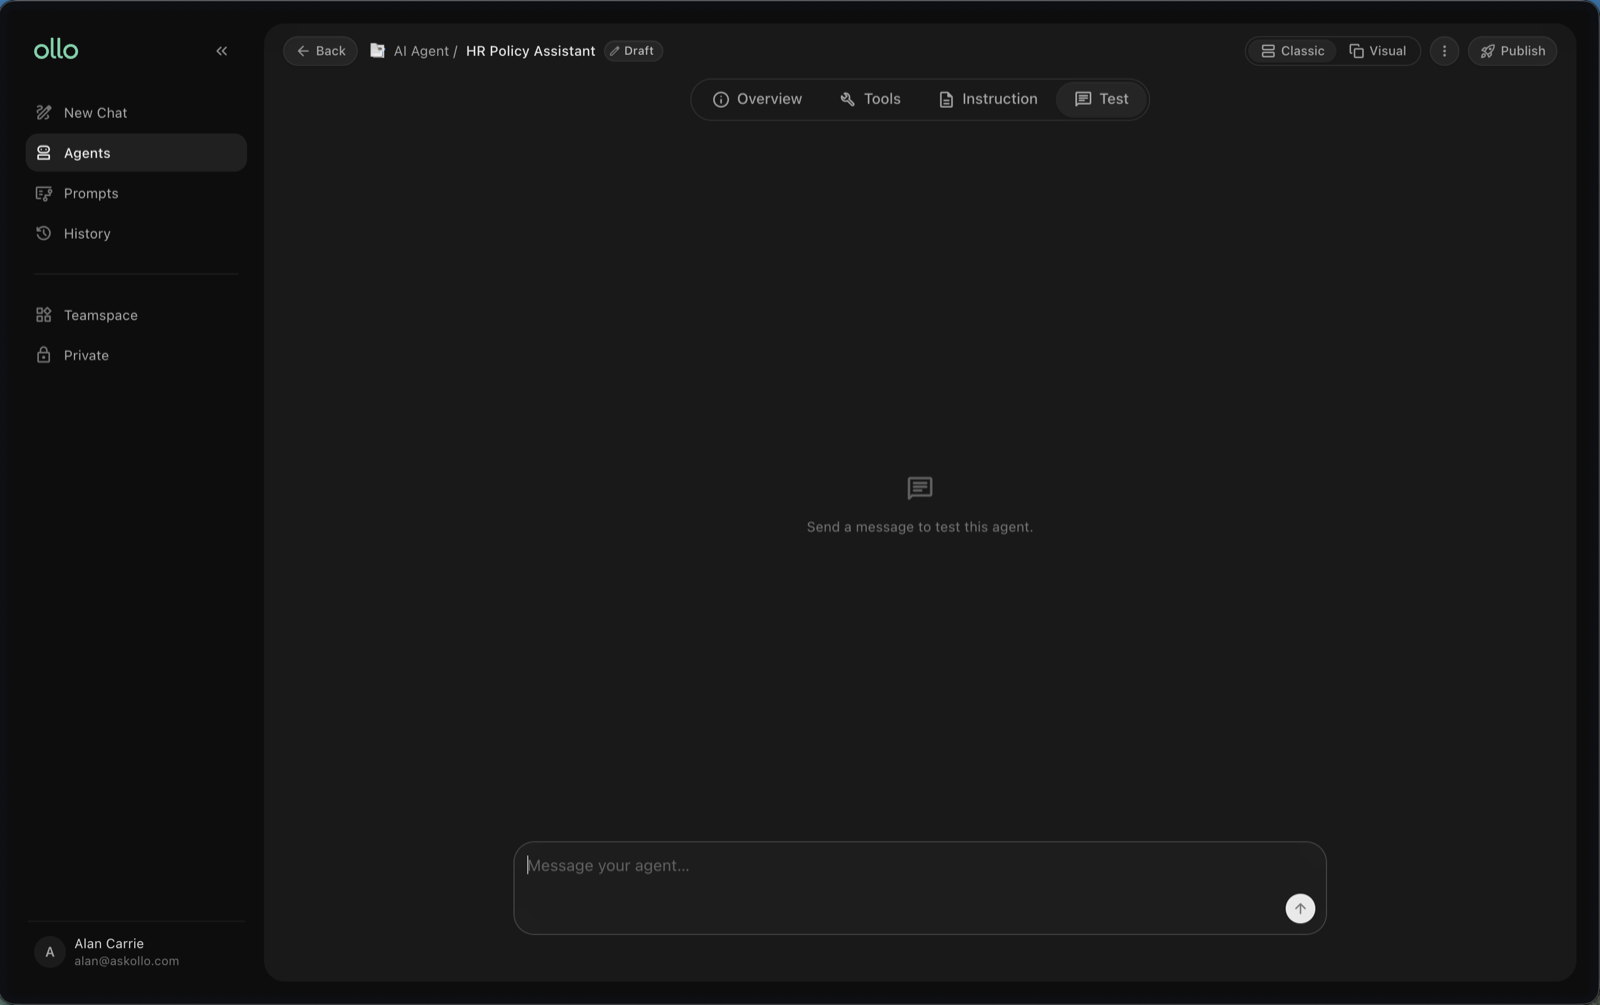Open the Prompts section
This screenshot has width=1600, height=1005.
pyautogui.click(x=136, y=193)
